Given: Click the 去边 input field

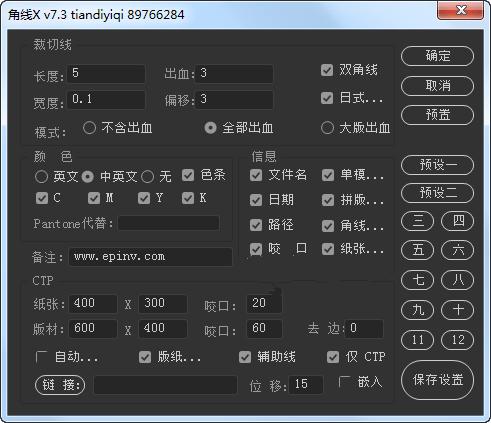Looking at the screenshot, I should pyautogui.click(x=365, y=329).
